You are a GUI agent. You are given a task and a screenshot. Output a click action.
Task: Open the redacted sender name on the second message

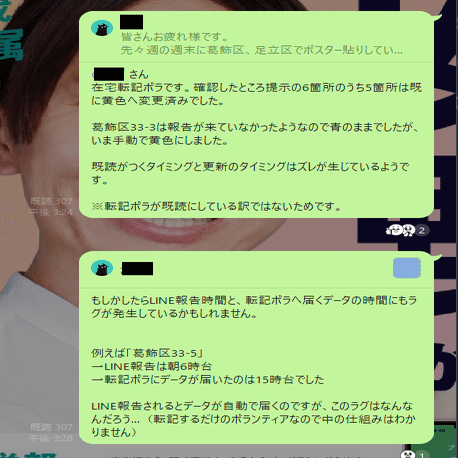coord(137,268)
